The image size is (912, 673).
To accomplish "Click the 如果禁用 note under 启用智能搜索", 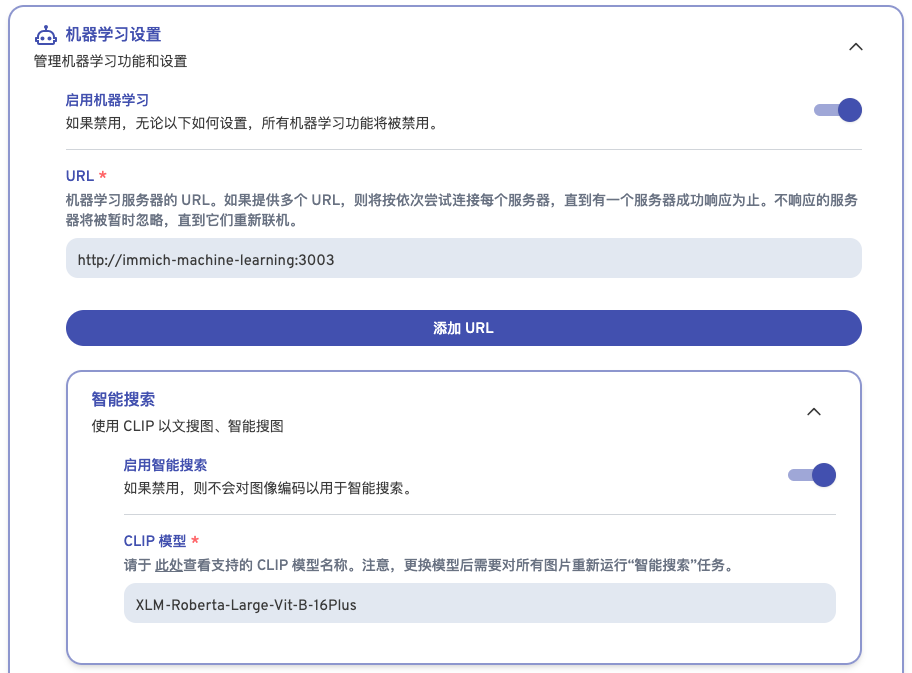I will (x=267, y=489).
